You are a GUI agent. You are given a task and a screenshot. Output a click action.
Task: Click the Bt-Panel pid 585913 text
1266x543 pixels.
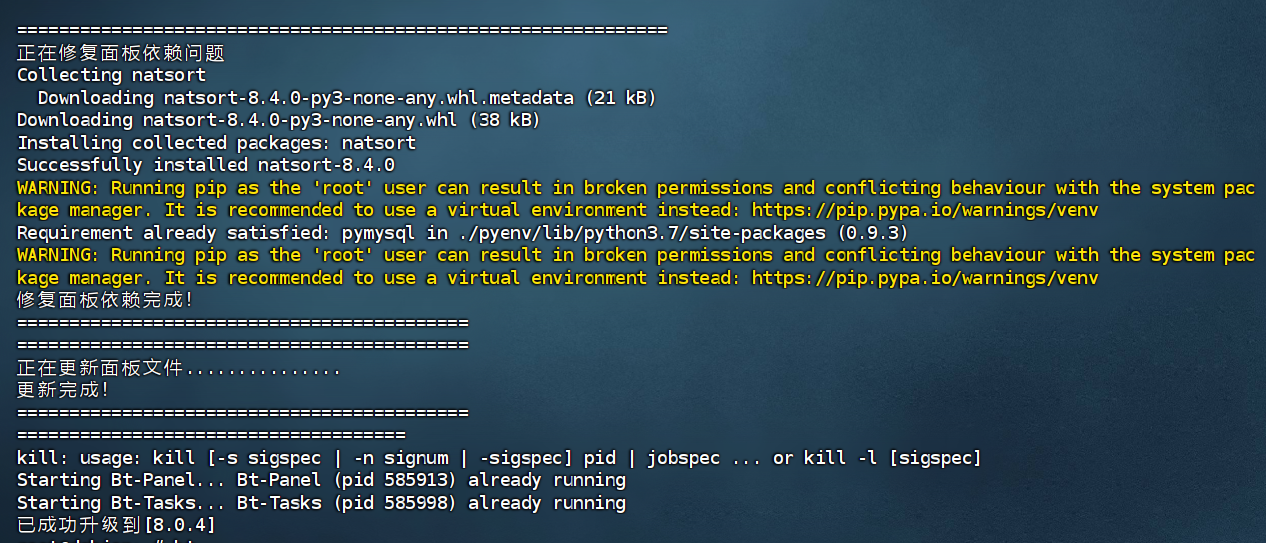[396, 480]
